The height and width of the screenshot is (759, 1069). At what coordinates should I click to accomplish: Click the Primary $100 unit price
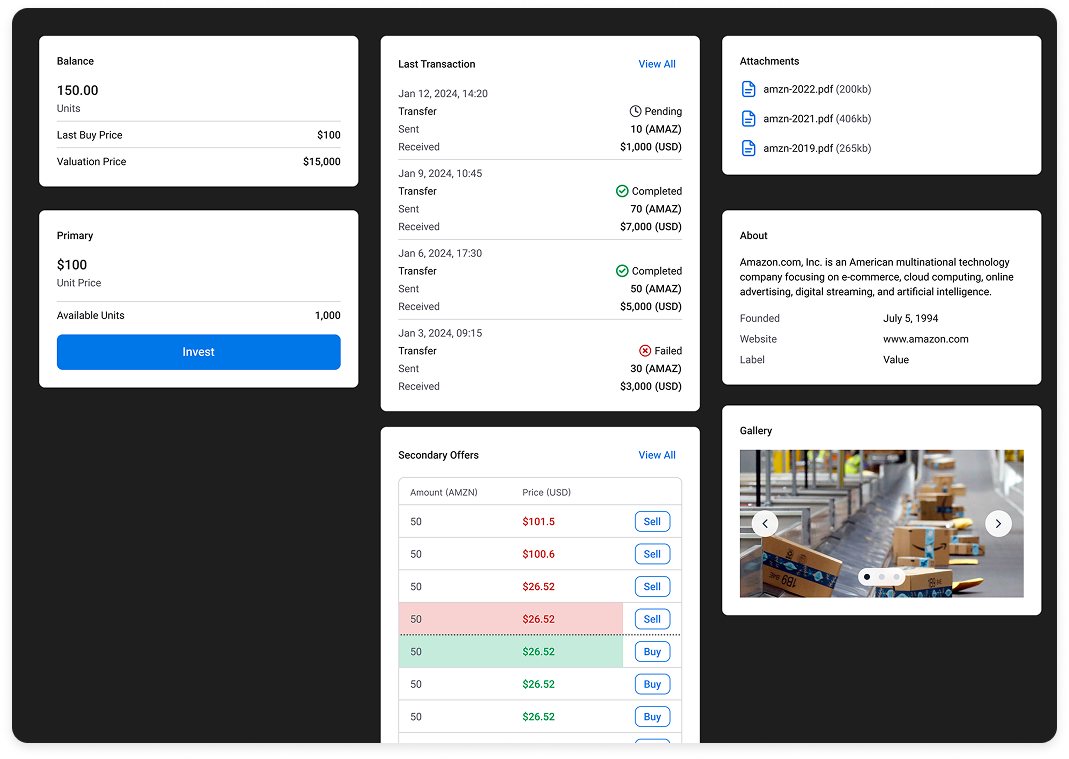[x=72, y=265]
